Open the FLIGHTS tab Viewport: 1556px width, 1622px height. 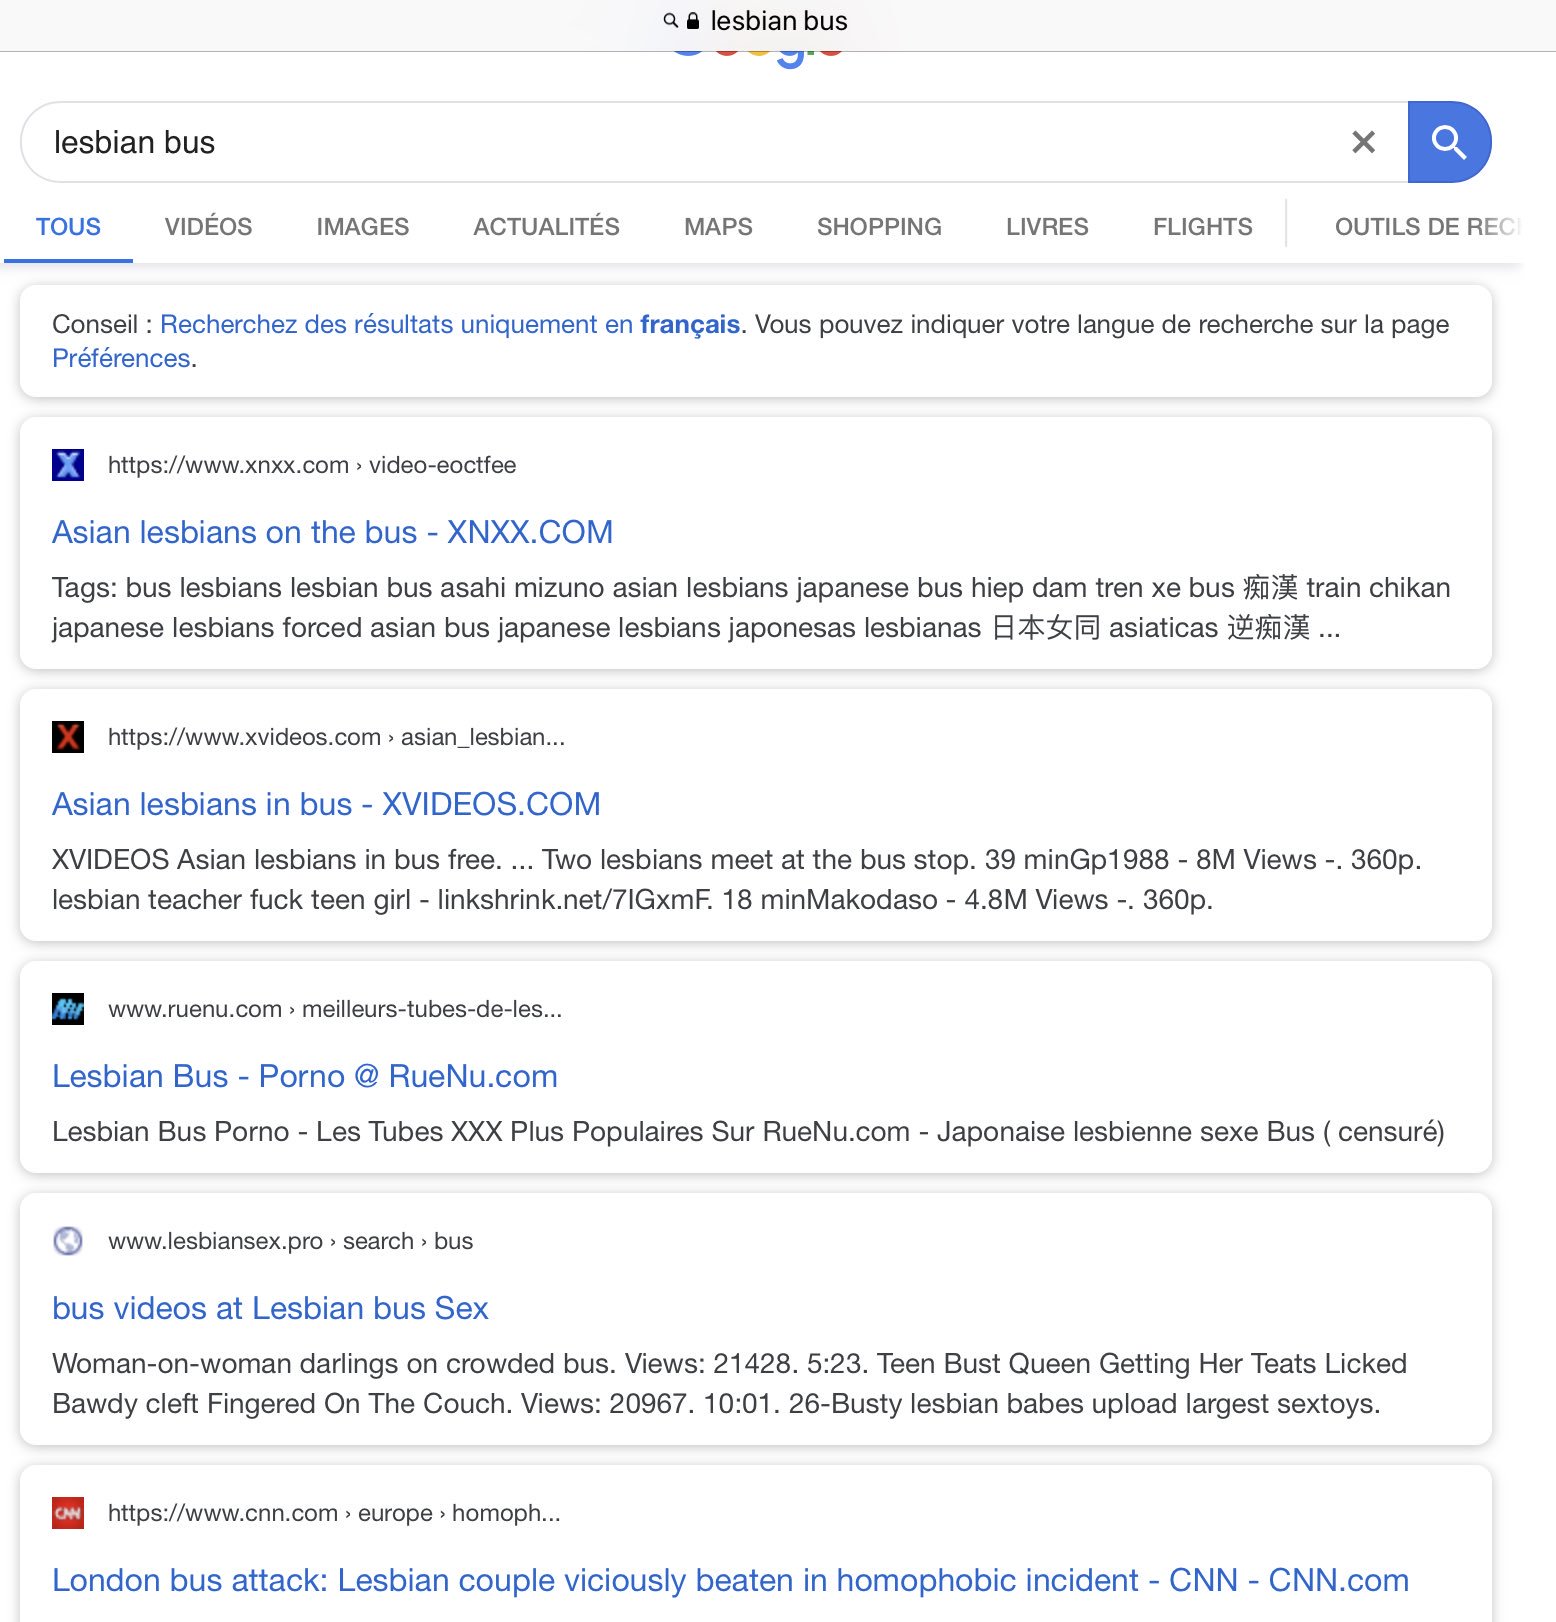click(1202, 227)
